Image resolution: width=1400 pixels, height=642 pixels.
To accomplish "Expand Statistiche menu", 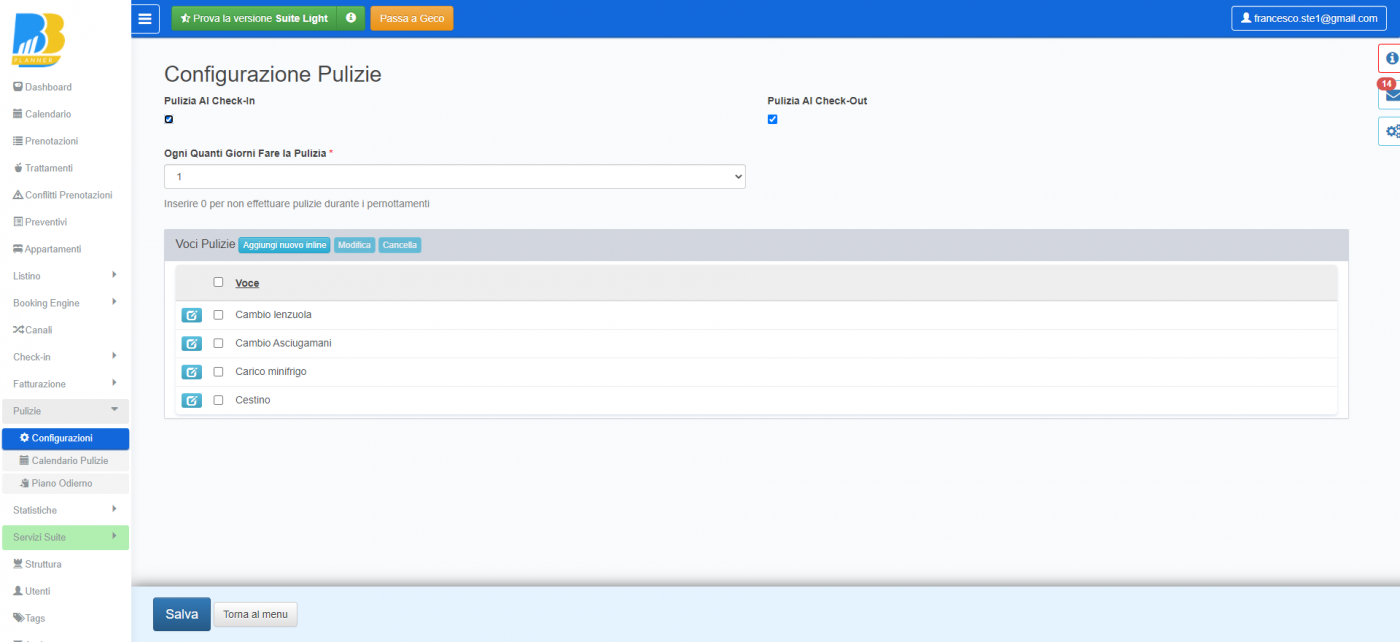I will (65, 510).
